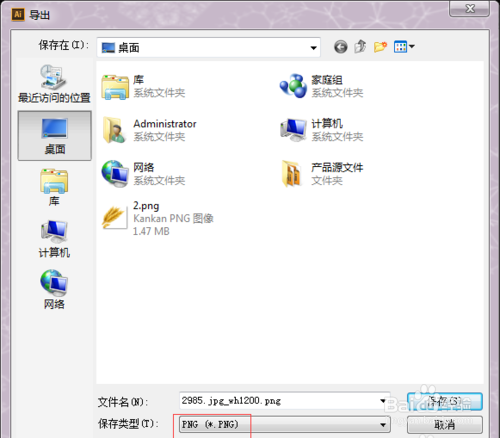This screenshot has height=438, width=501.
Task: Select the 库 system folder in file list
Action: pos(143,86)
